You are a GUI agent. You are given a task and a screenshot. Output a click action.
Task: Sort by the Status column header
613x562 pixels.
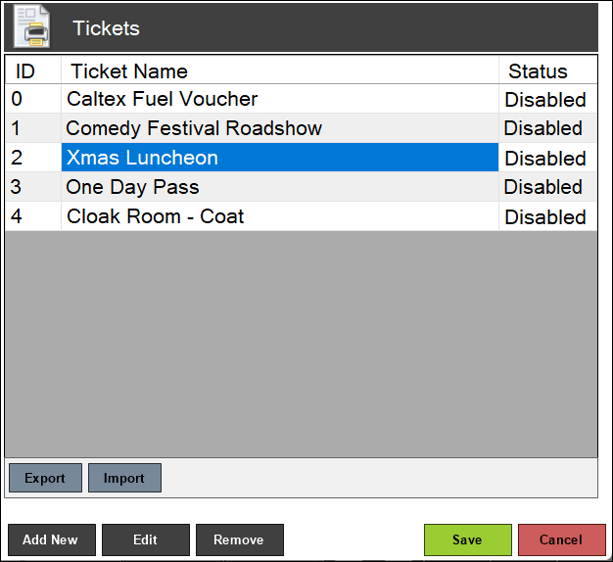coord(548,71)
